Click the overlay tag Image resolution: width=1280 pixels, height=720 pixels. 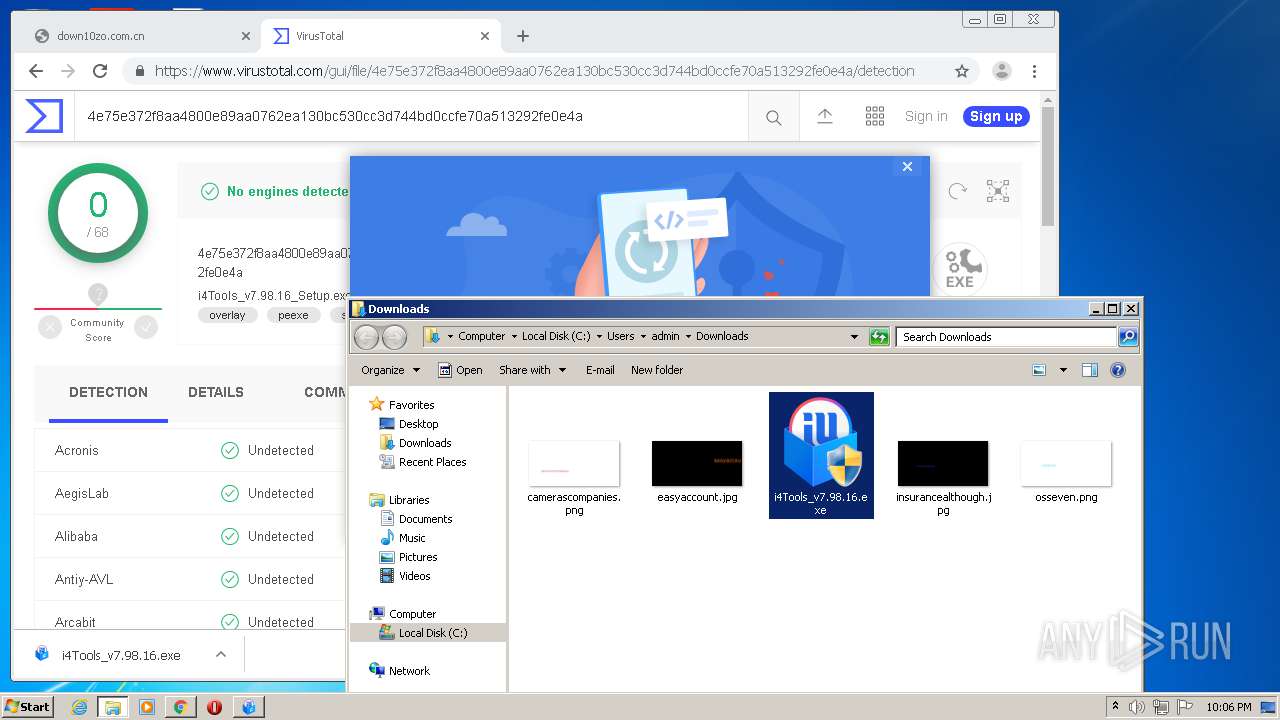[227, 315]
